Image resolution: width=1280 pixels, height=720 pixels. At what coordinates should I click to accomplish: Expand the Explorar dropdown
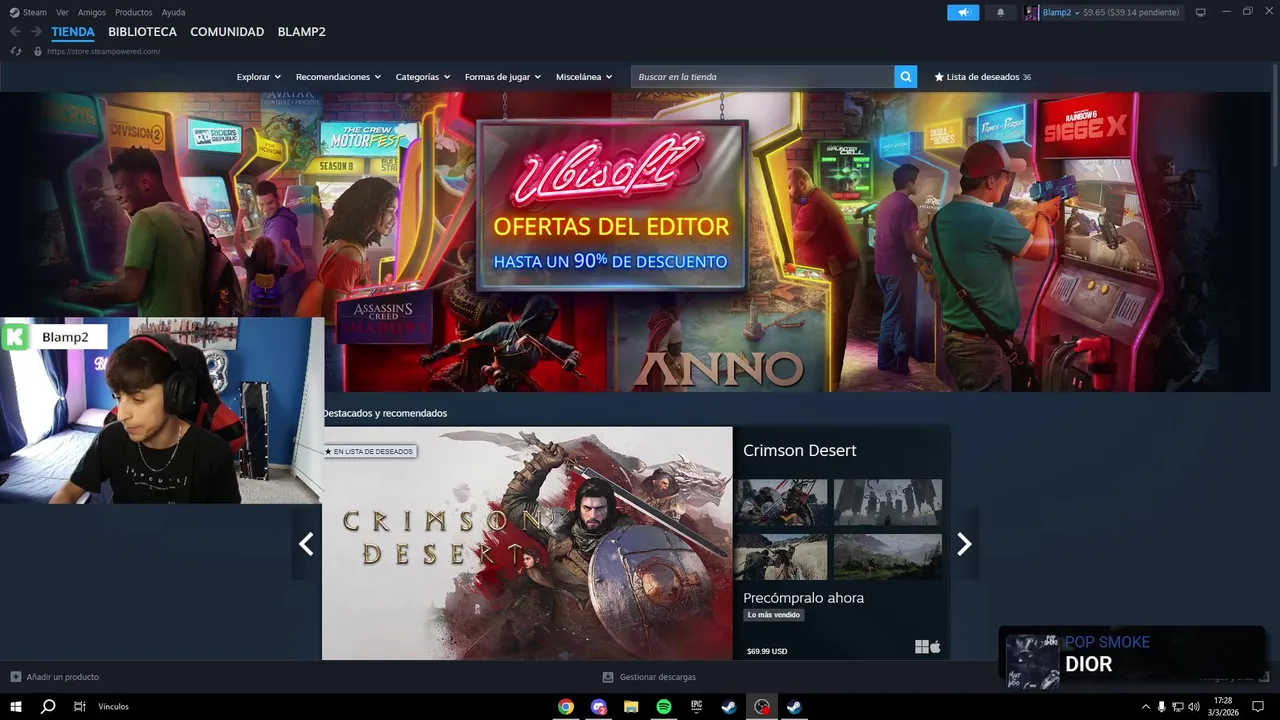pyautogui.click(x=259, y=77)
